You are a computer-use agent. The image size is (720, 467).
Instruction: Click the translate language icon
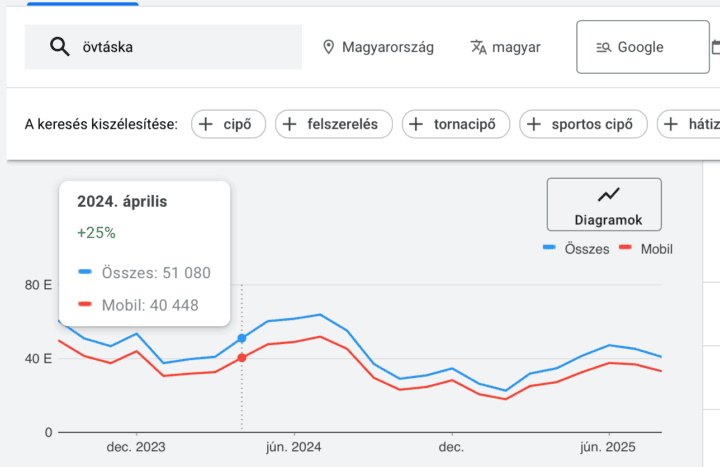point(478,47)
